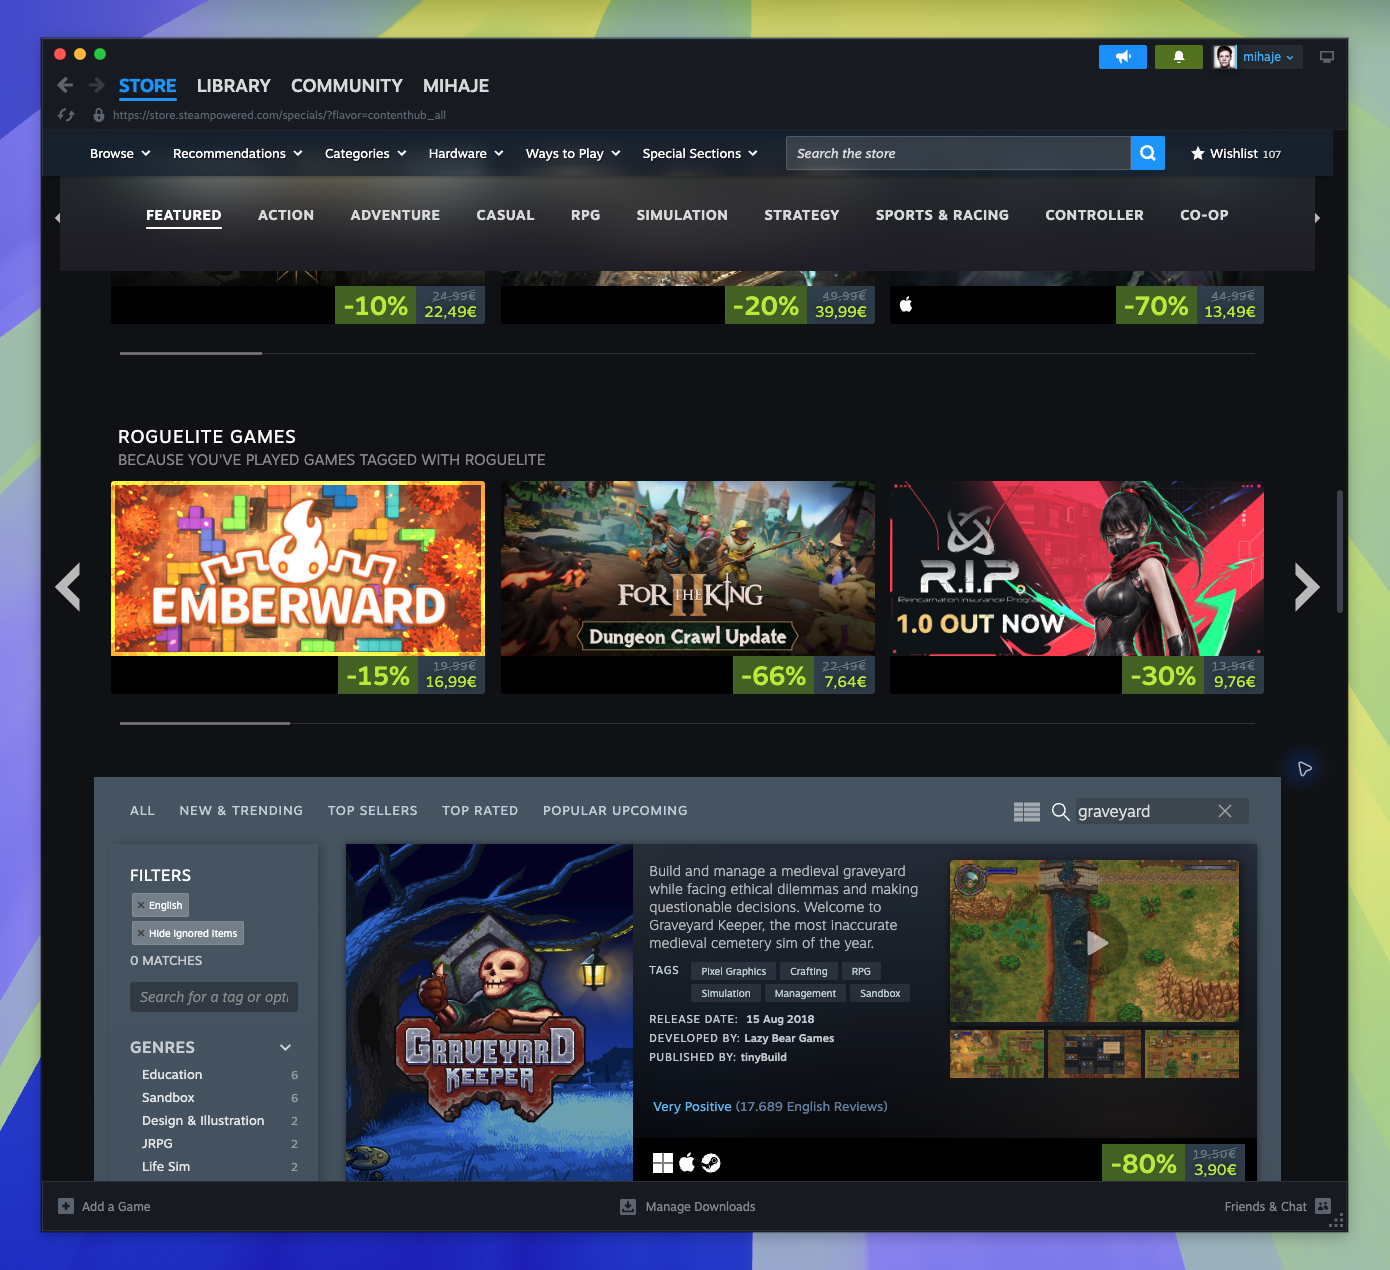
Task: Open the Special Sections dropdown
Action: pos(700,153)
